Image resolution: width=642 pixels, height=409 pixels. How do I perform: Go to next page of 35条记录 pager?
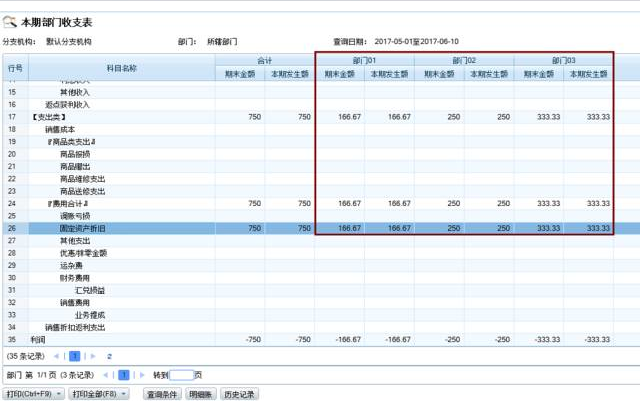(x=93, y=356)
